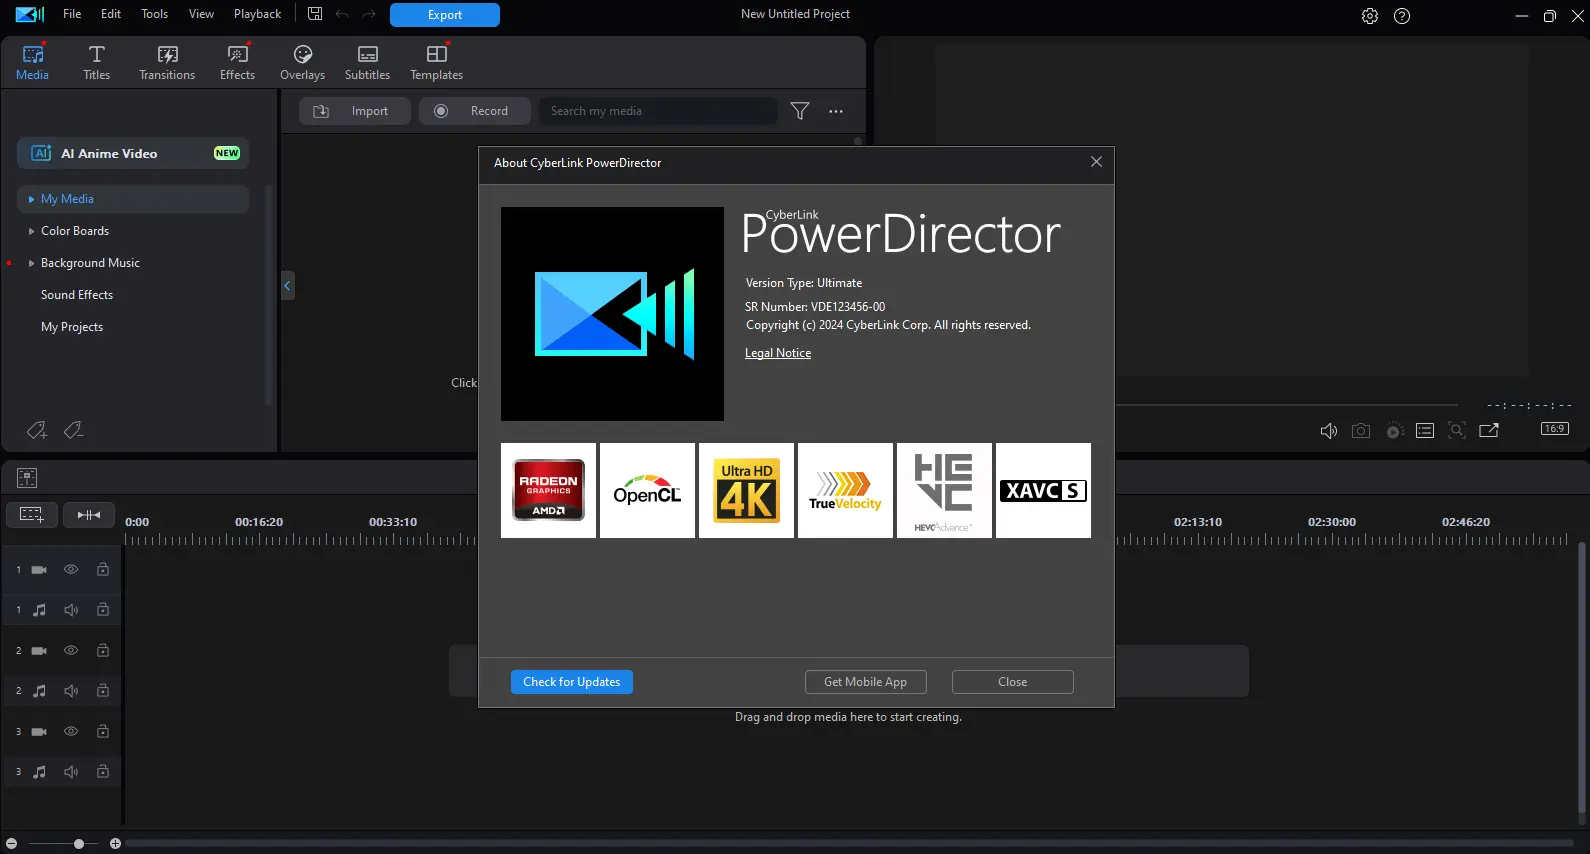Open the Legal Notice link
Image resolution: width=1590 pixels, height=854 pixels.
[x=778, y=353]
